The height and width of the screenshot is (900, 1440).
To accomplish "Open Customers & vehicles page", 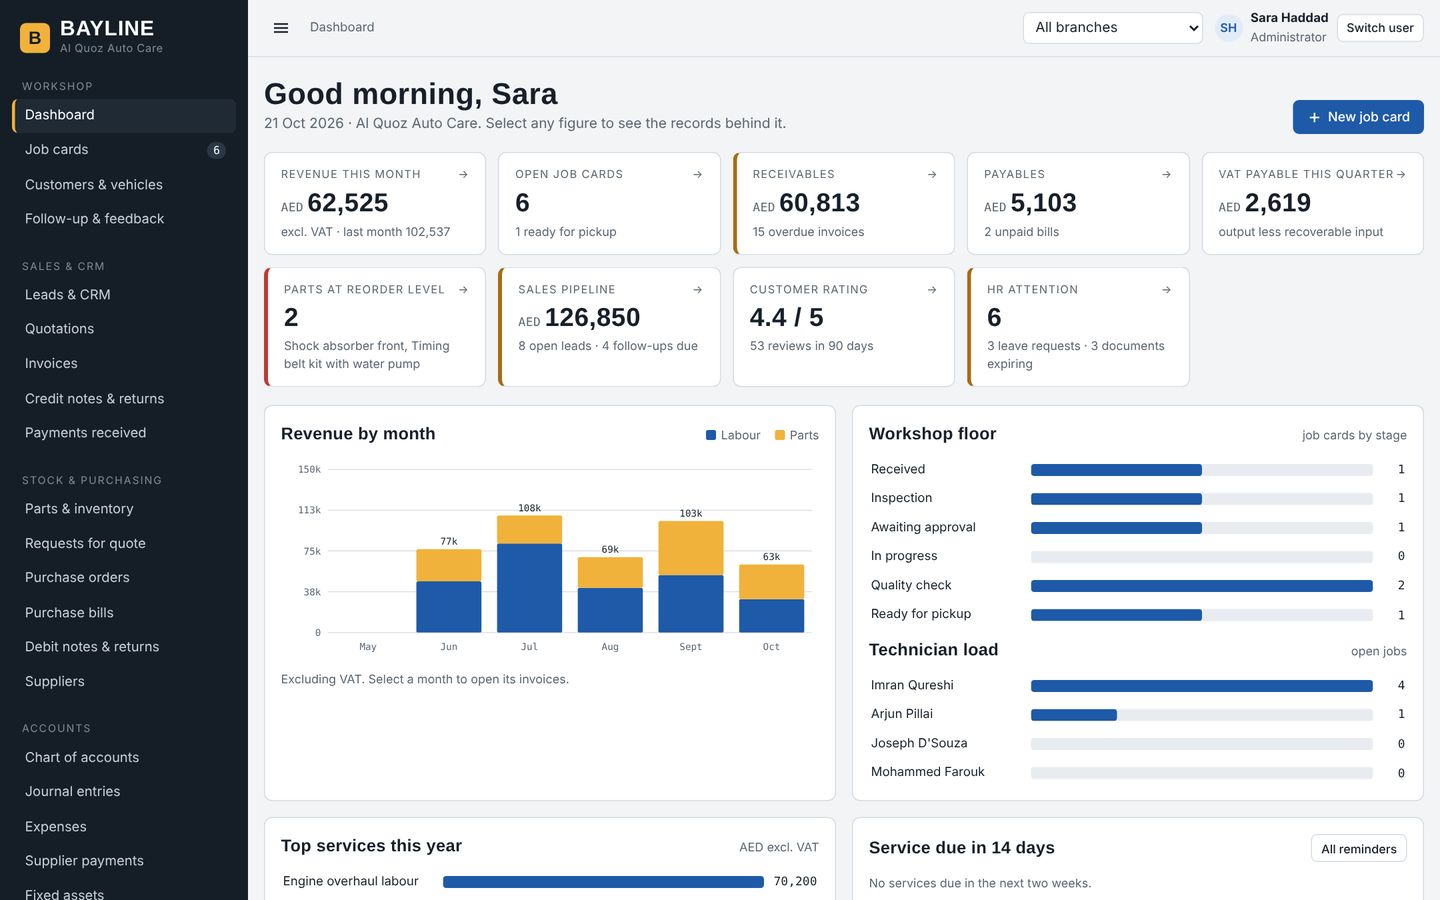I will pos(124,185).
